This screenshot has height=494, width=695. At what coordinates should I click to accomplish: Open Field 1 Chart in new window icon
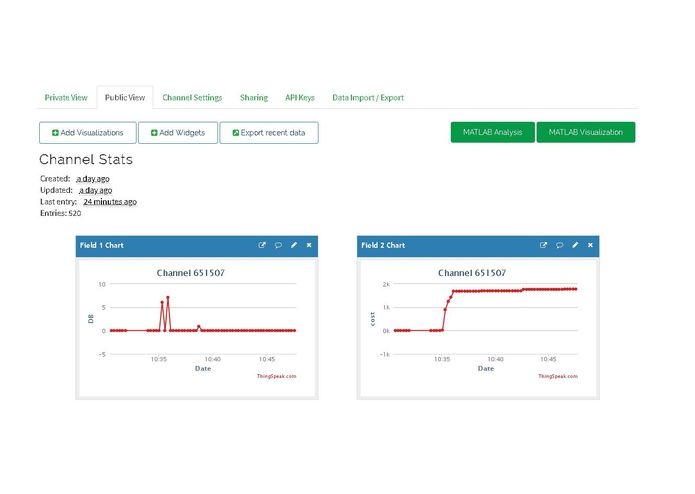point(262,245)
